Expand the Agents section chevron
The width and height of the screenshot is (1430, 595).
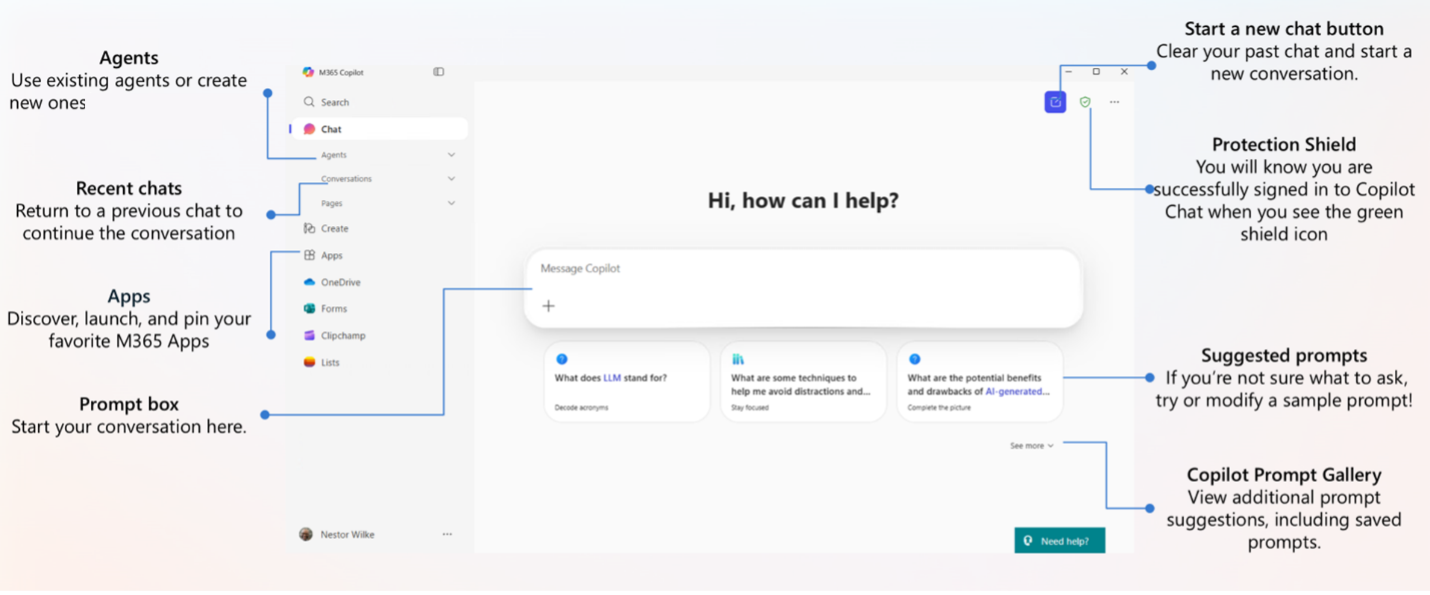[x=451, y=155]
